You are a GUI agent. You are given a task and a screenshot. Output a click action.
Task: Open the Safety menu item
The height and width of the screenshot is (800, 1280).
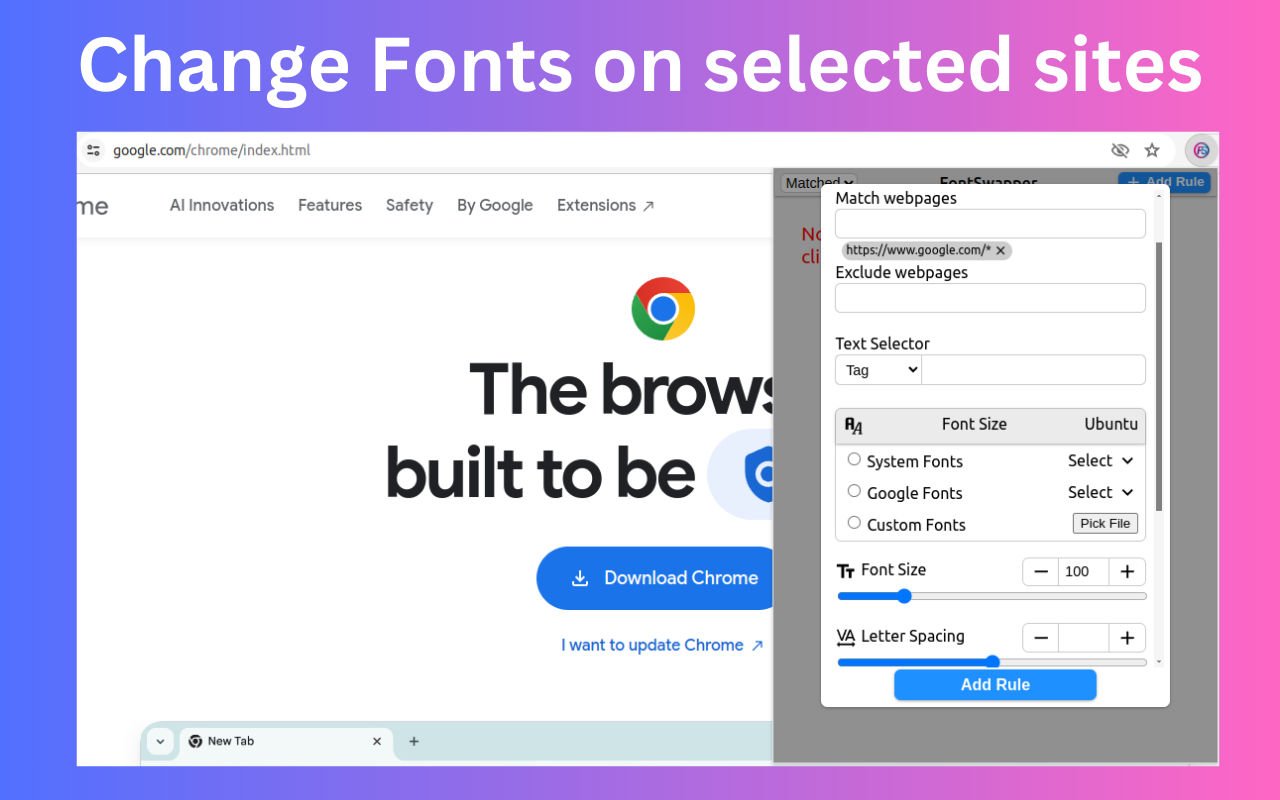point(409,205)
